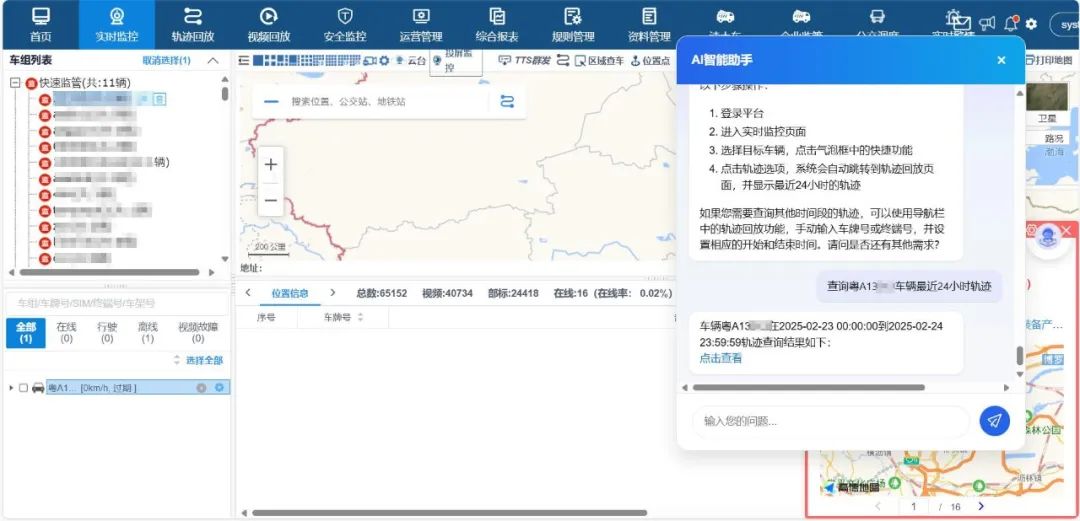Click the 点击查看 link in chat
The image size is (1080, 521).
point(720,358)
